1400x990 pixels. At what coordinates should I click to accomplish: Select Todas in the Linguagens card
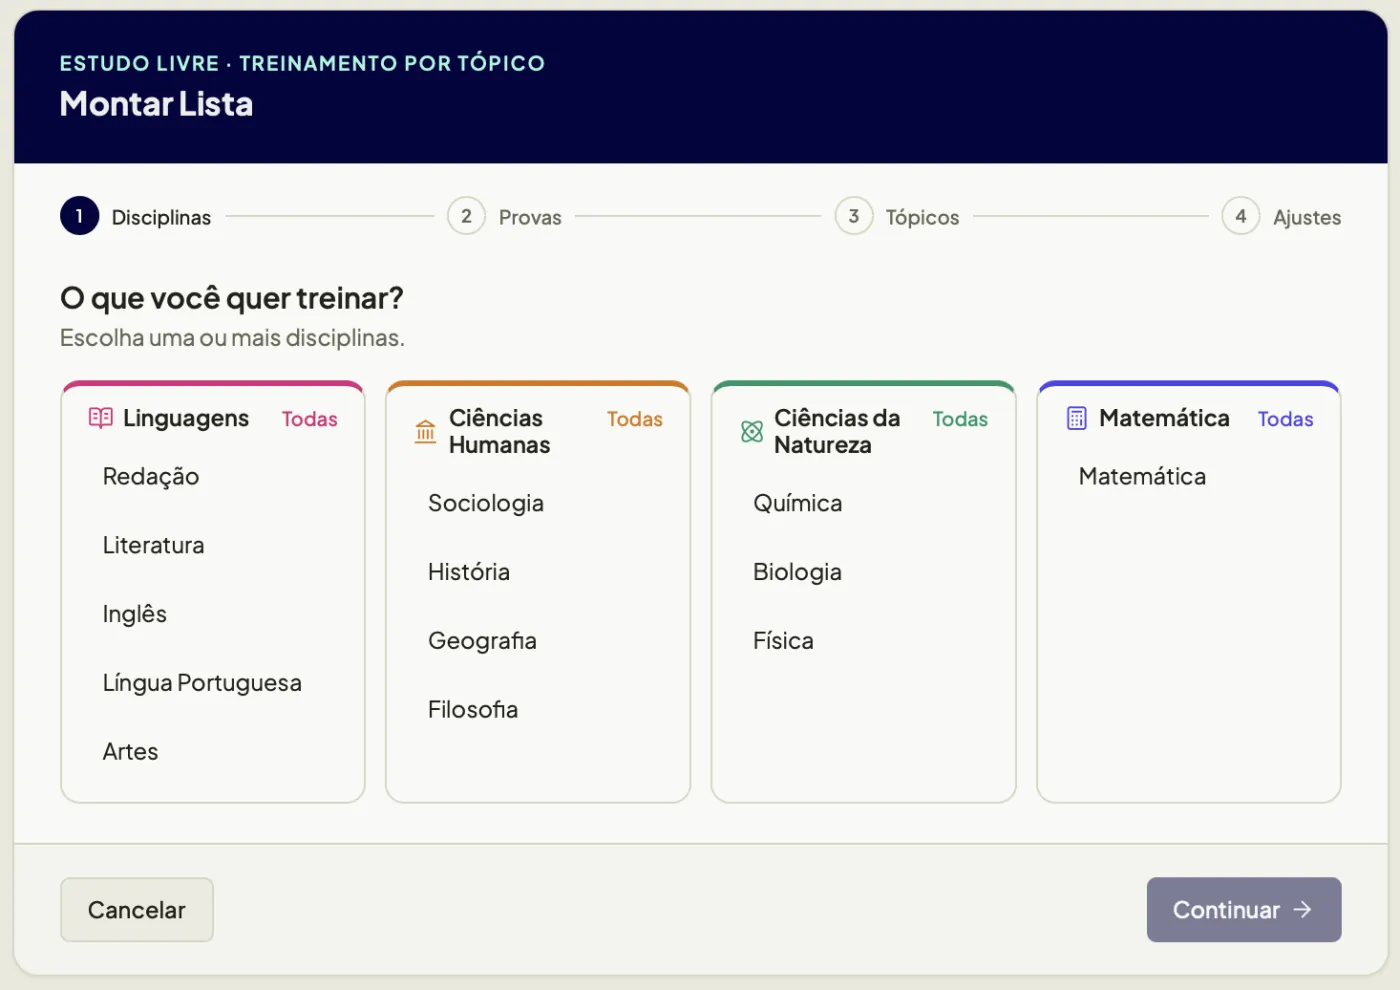click(309, 419)
